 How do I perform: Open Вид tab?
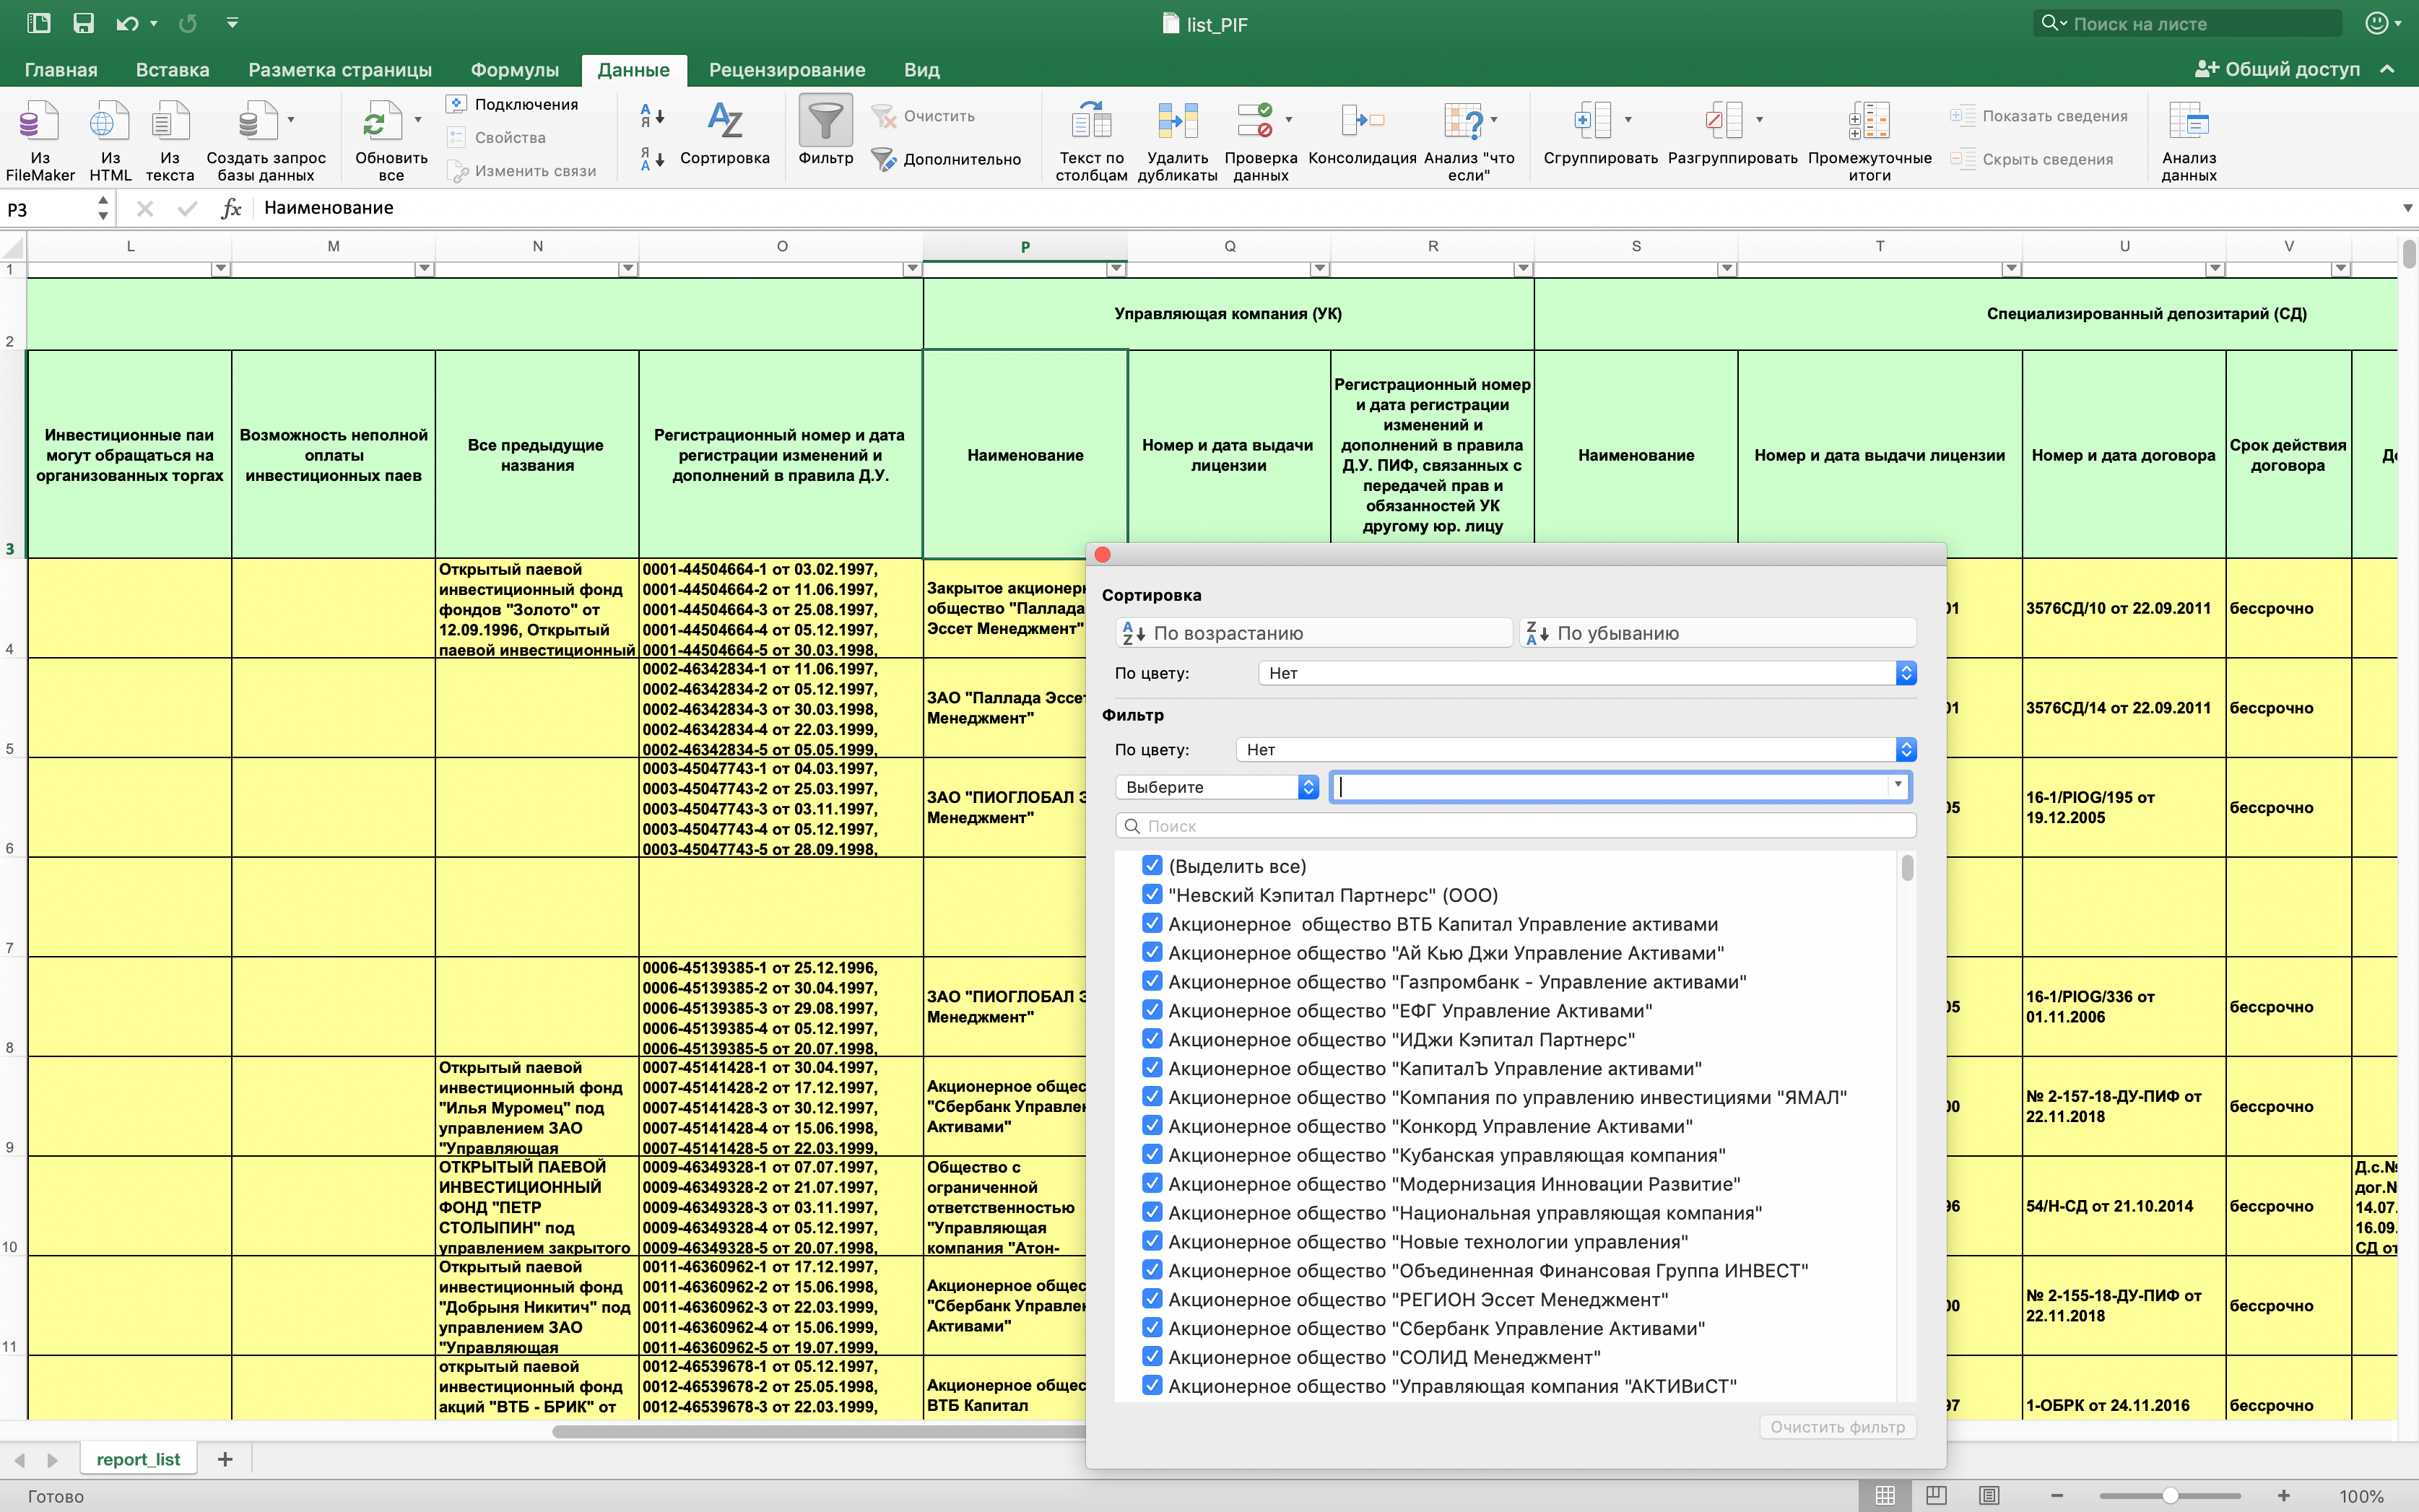pos(921,70)
